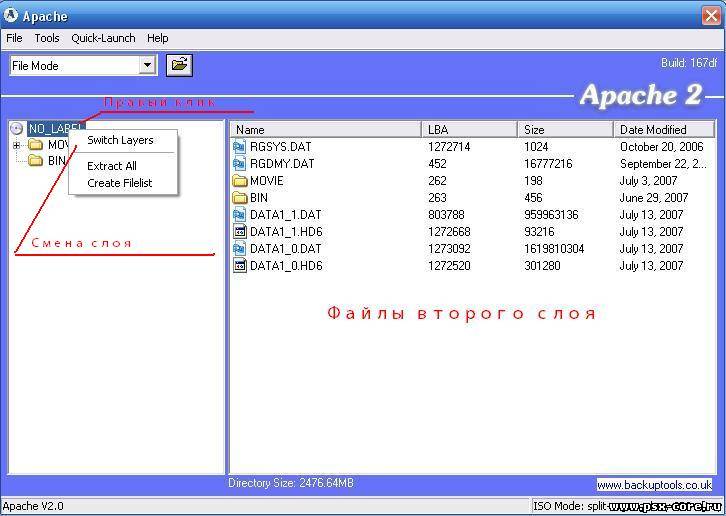Select the DATA1_1.HD6 file name

(x=286, y=232)
